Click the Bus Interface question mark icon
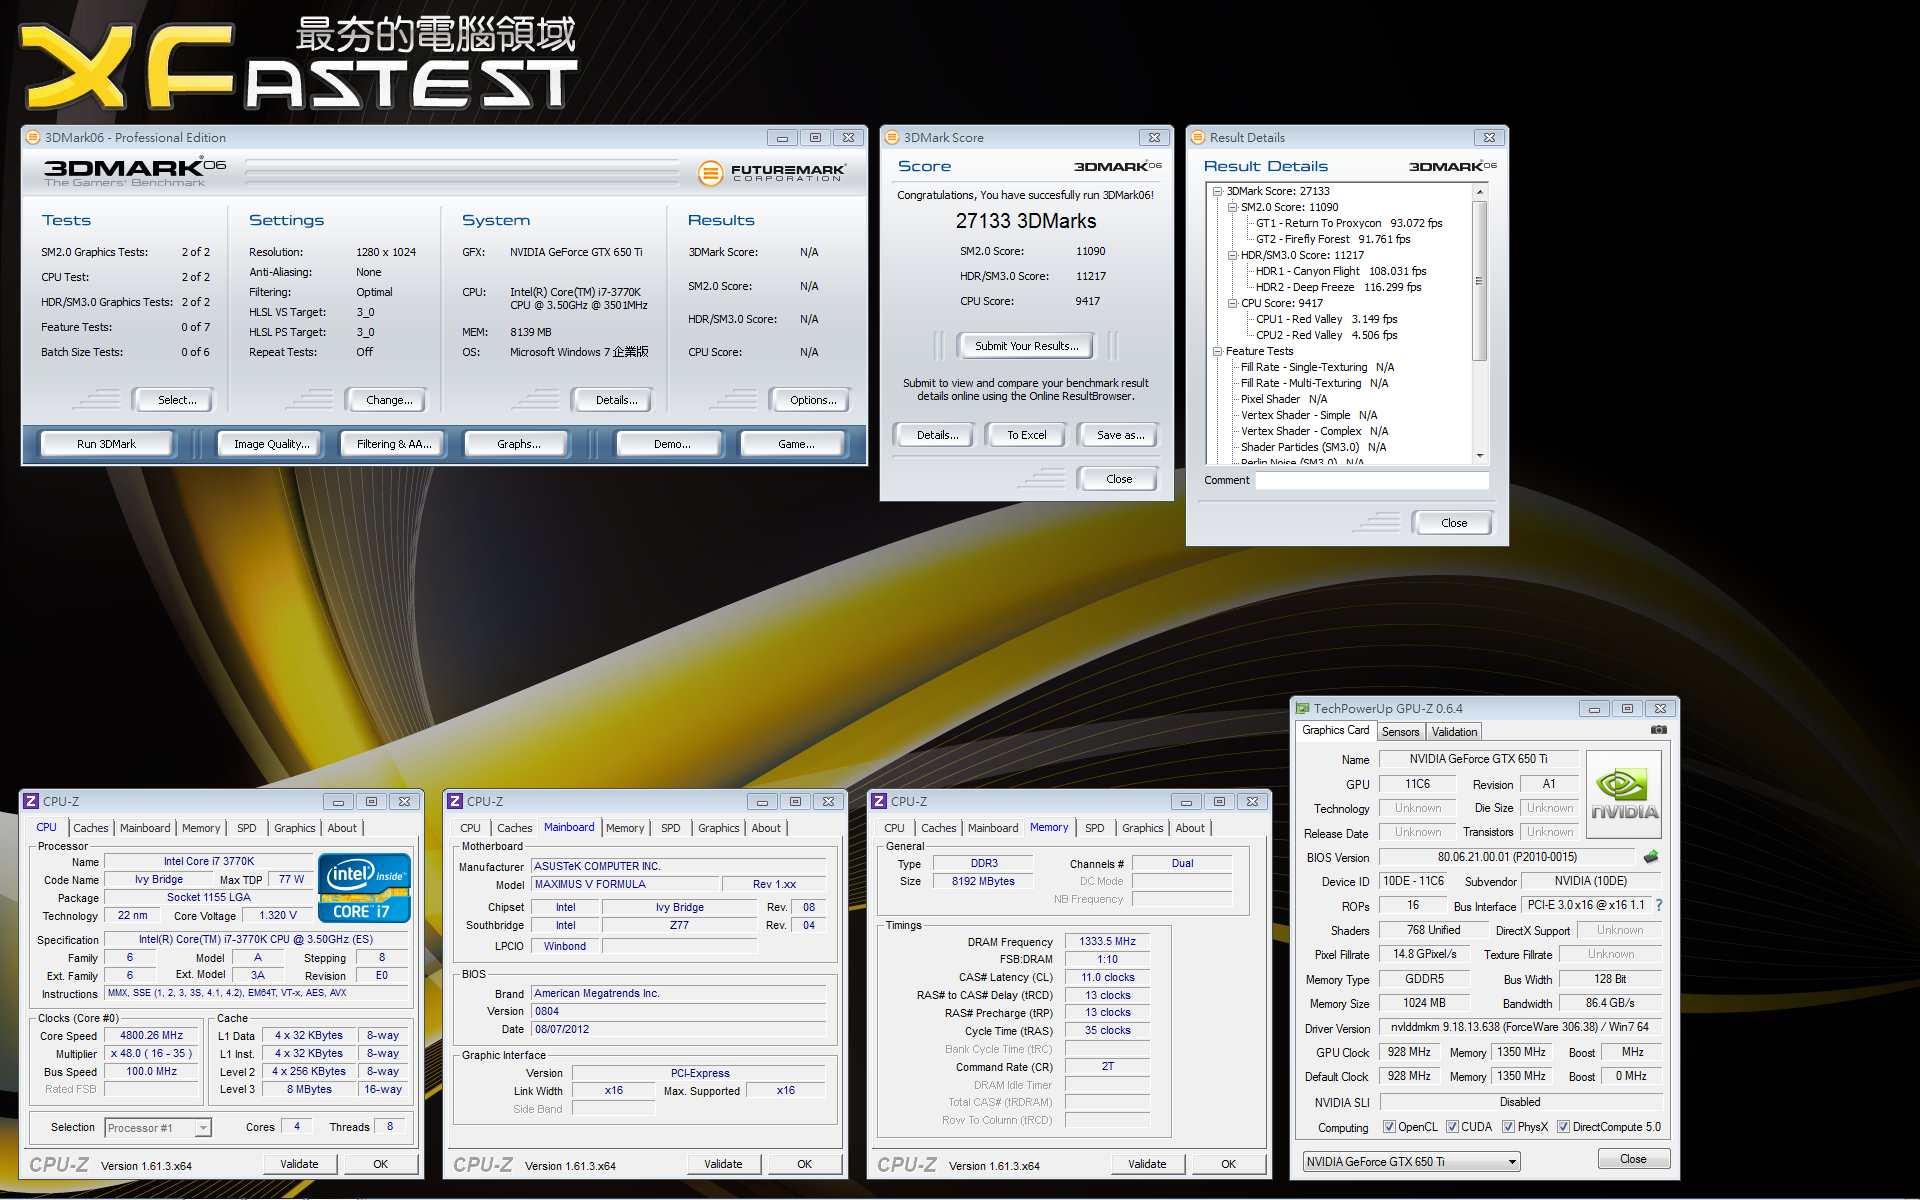The height and width of the screenshot is (1200, 1920). pos(1659,905)
